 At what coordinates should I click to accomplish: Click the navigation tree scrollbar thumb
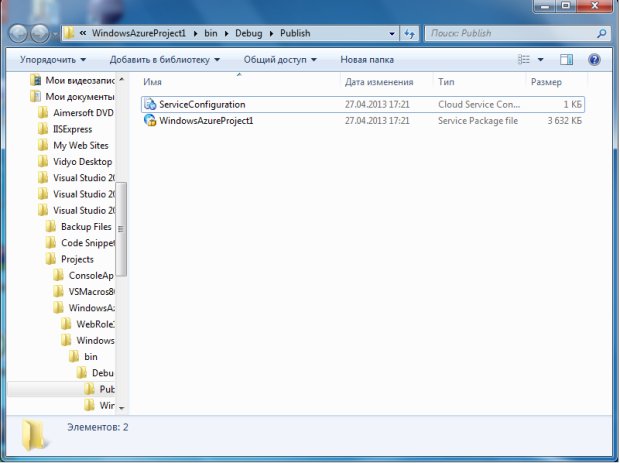tap(121, 229)
